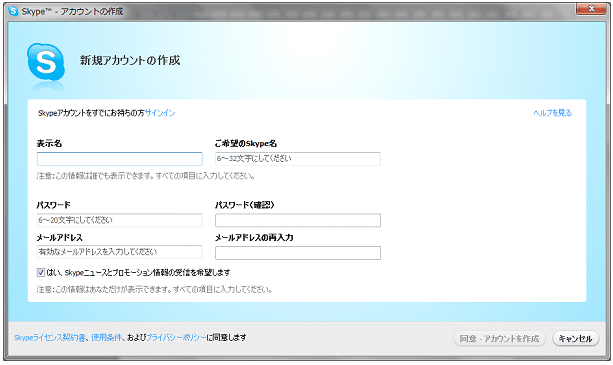The height and width of the screenshot is (365, 613).
Task: Click the パスワード(確認) label
Action: click(x=245, y=205)
